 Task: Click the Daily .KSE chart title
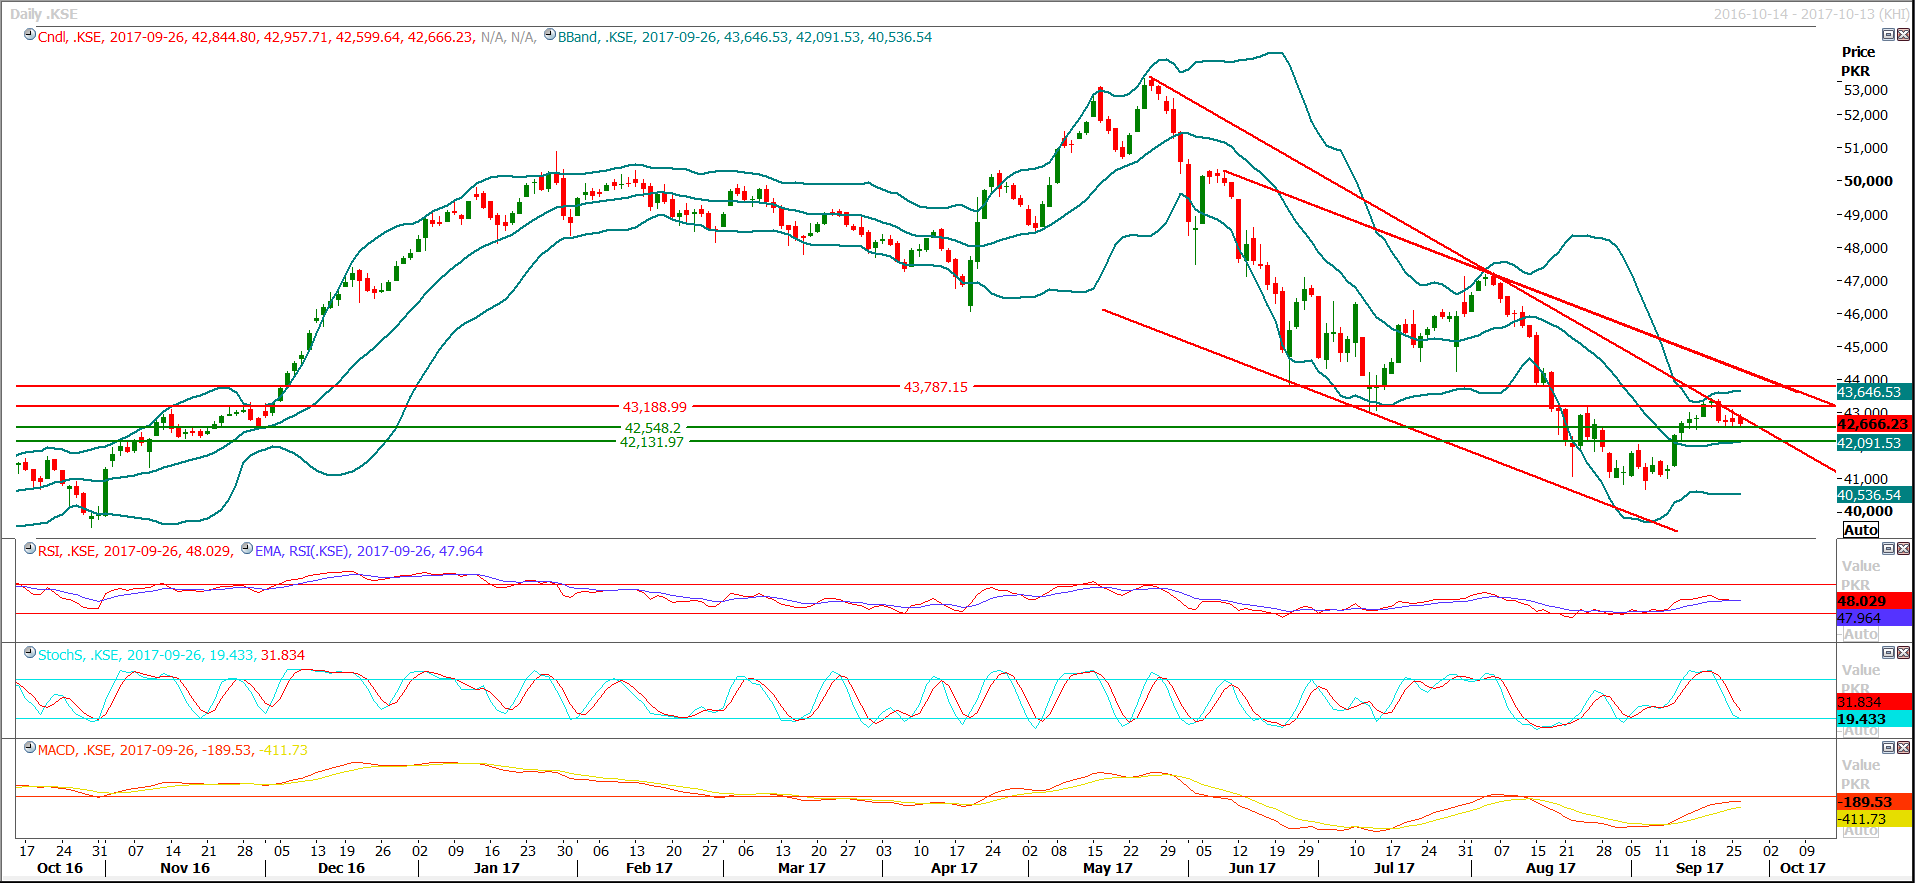point(44,14)
